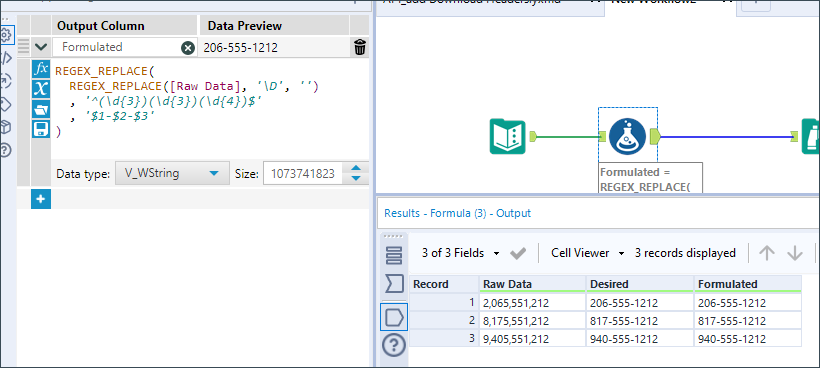Select the Text Input tool on the canvas
Viewport: 820px width, 368px height.
[x=507, y=136]
